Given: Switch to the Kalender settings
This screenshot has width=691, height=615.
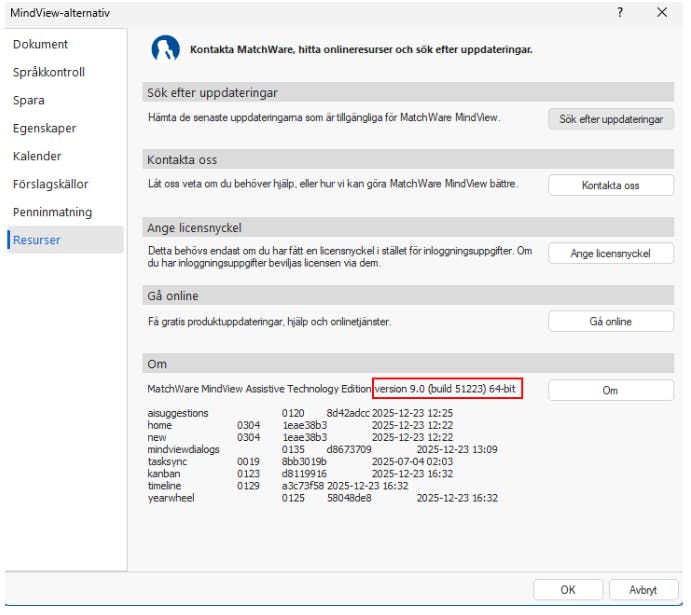Looking at the screenshot, I should click(x=37, y=156).
